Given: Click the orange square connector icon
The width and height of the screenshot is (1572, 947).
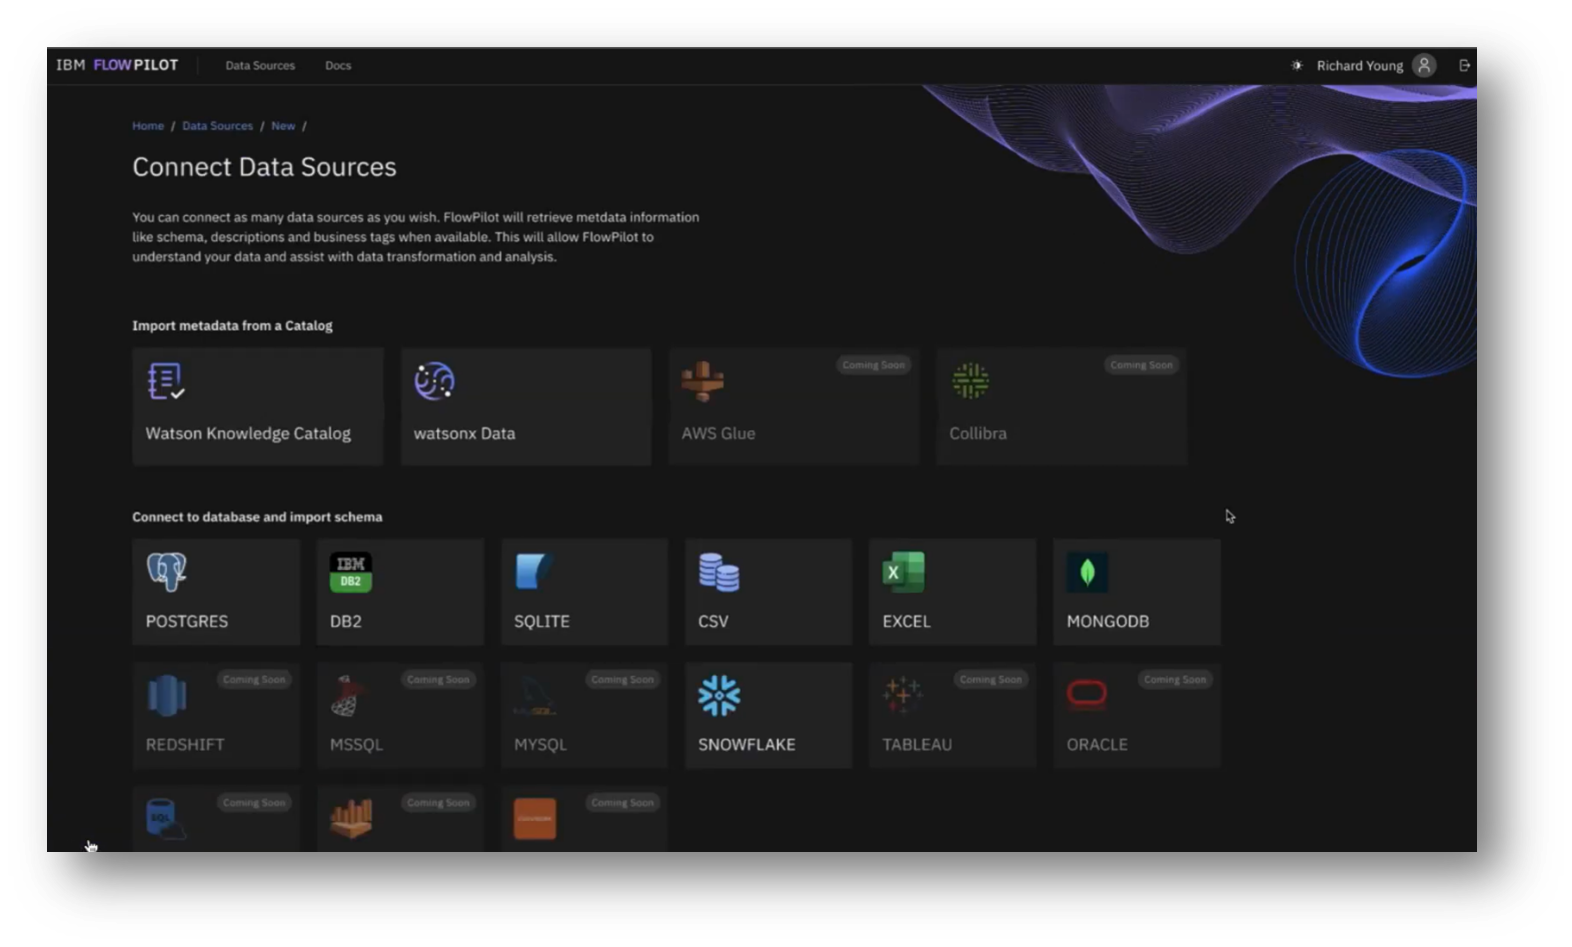Looking at the screenshot, I should 535,819.
